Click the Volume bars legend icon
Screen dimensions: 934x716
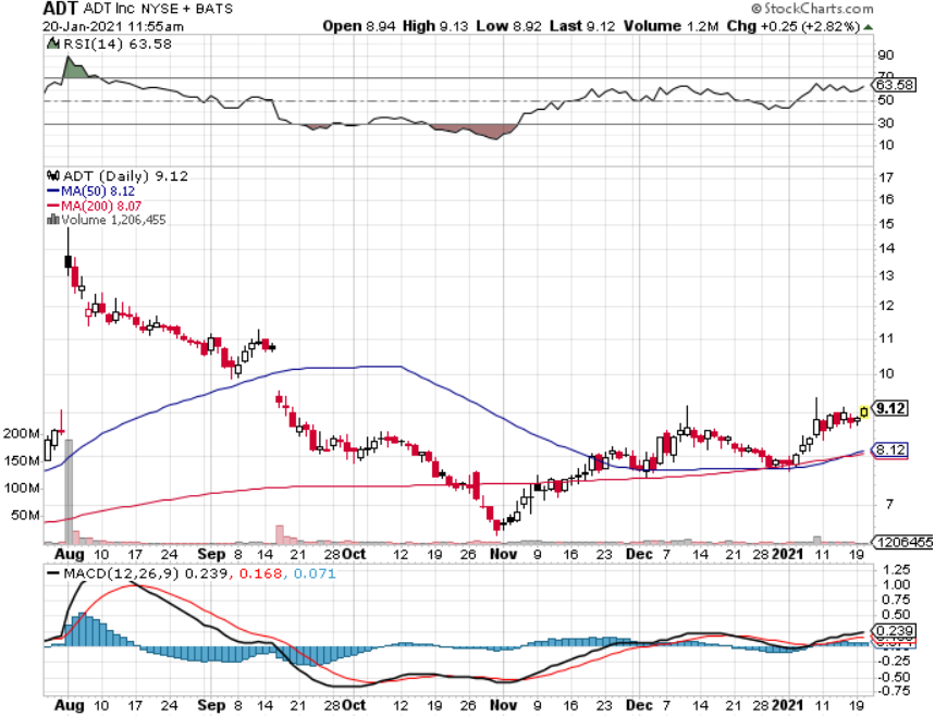click(x=53, y=219)
